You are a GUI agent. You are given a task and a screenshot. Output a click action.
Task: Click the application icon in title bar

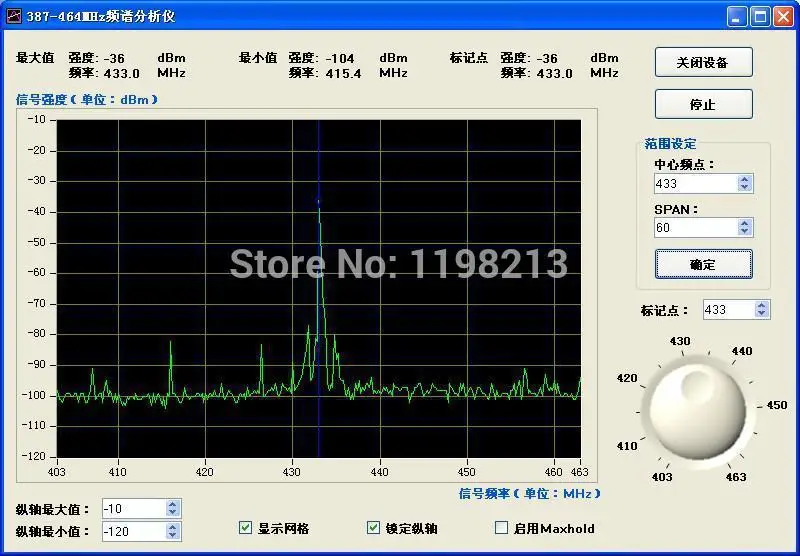coord(13,16)
